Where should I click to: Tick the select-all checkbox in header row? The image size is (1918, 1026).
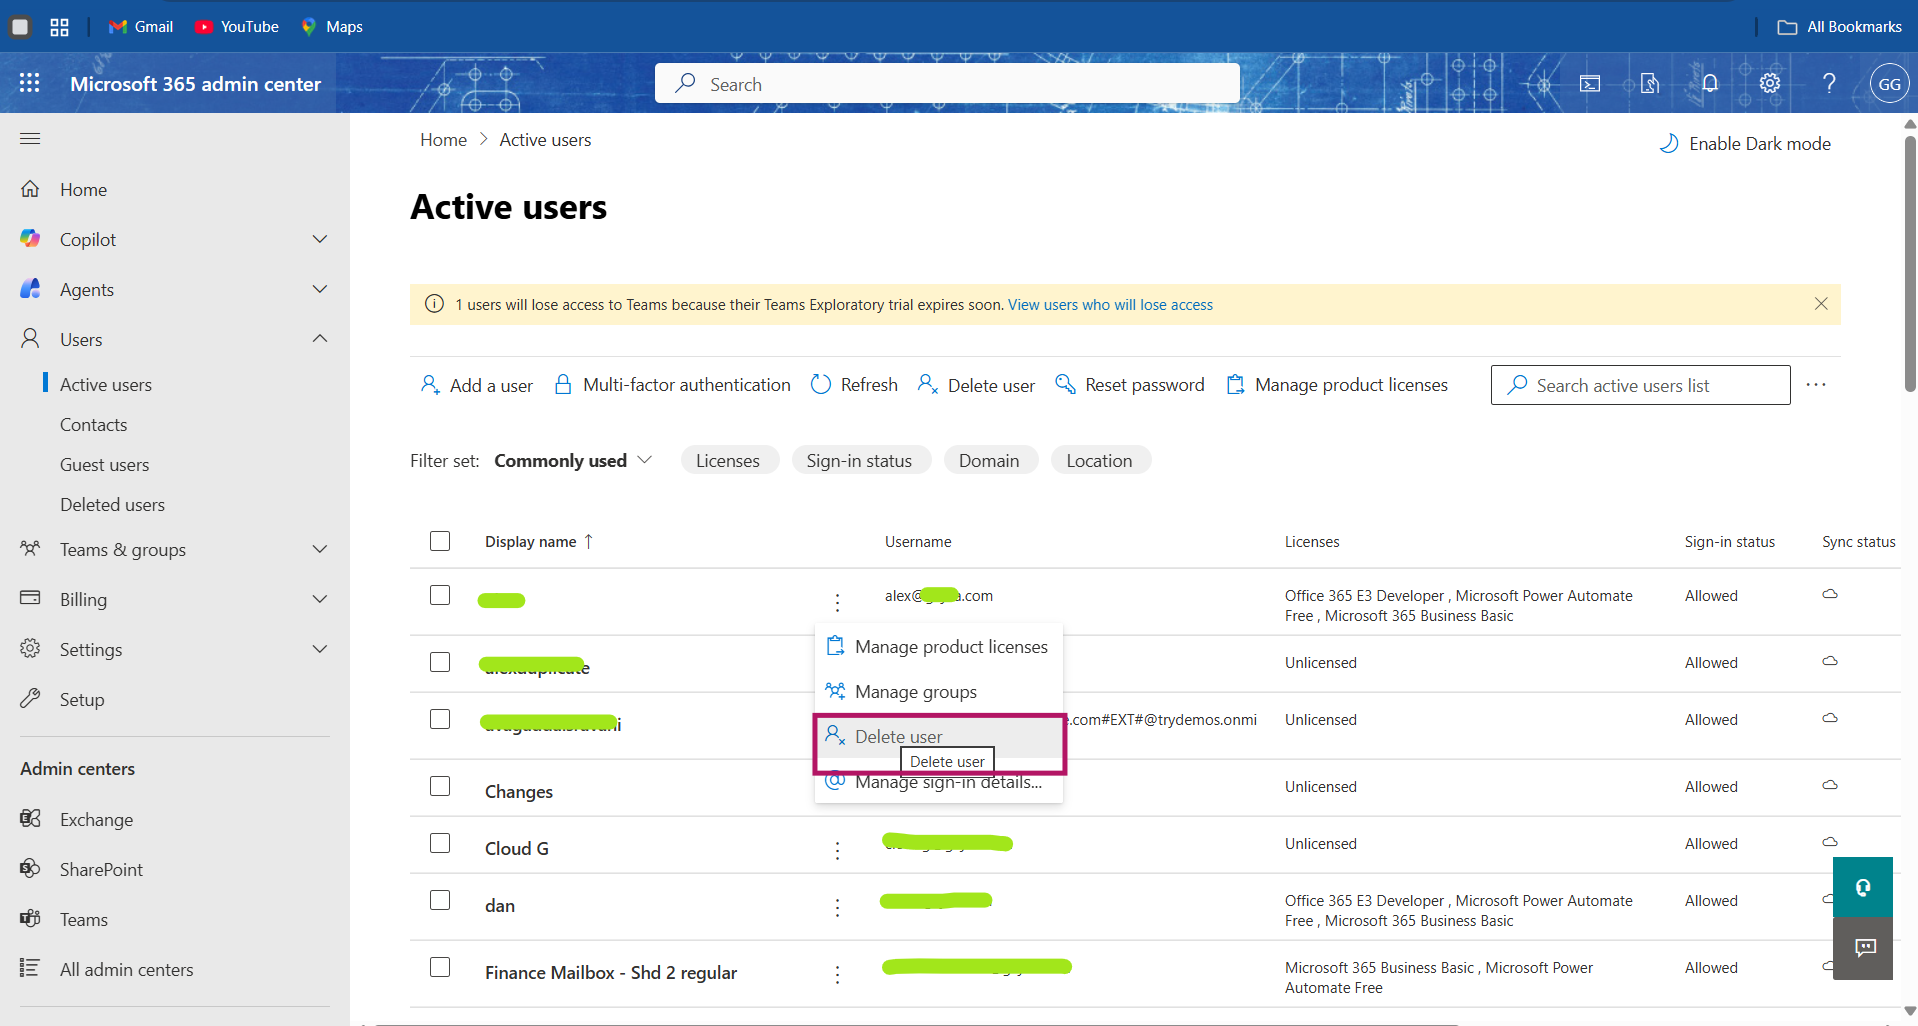pyautogui.click(x=440, y=541)
